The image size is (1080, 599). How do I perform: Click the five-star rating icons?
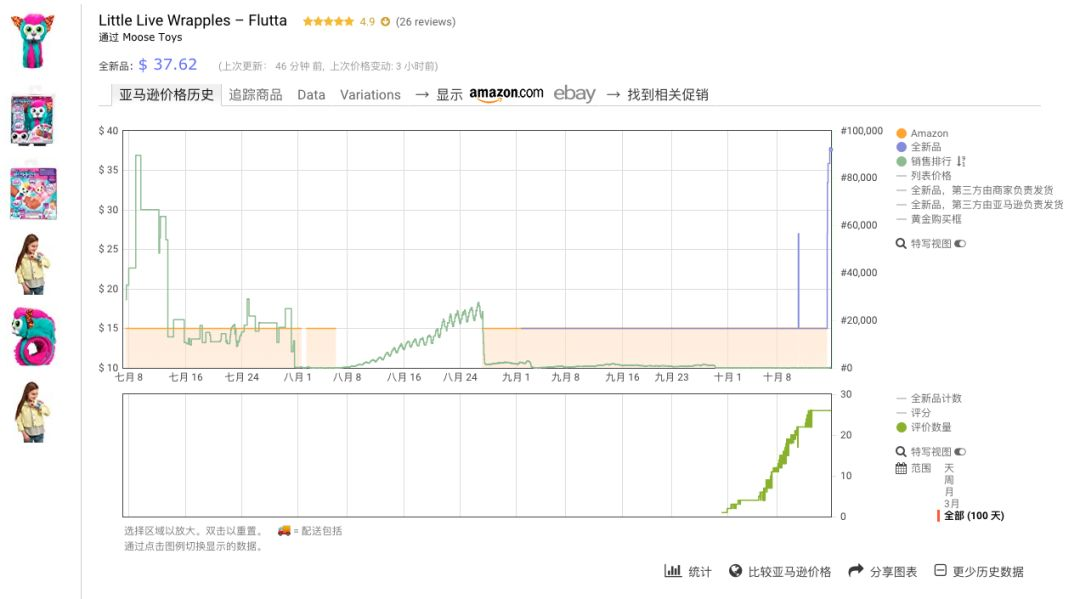click(329, 21)
